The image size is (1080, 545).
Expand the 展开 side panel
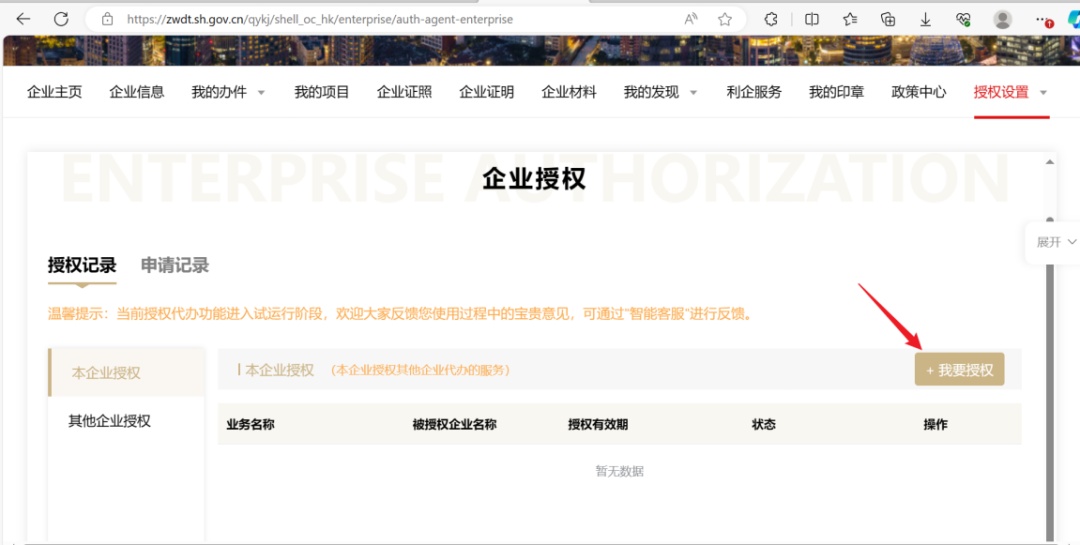tap(1056, 242)
